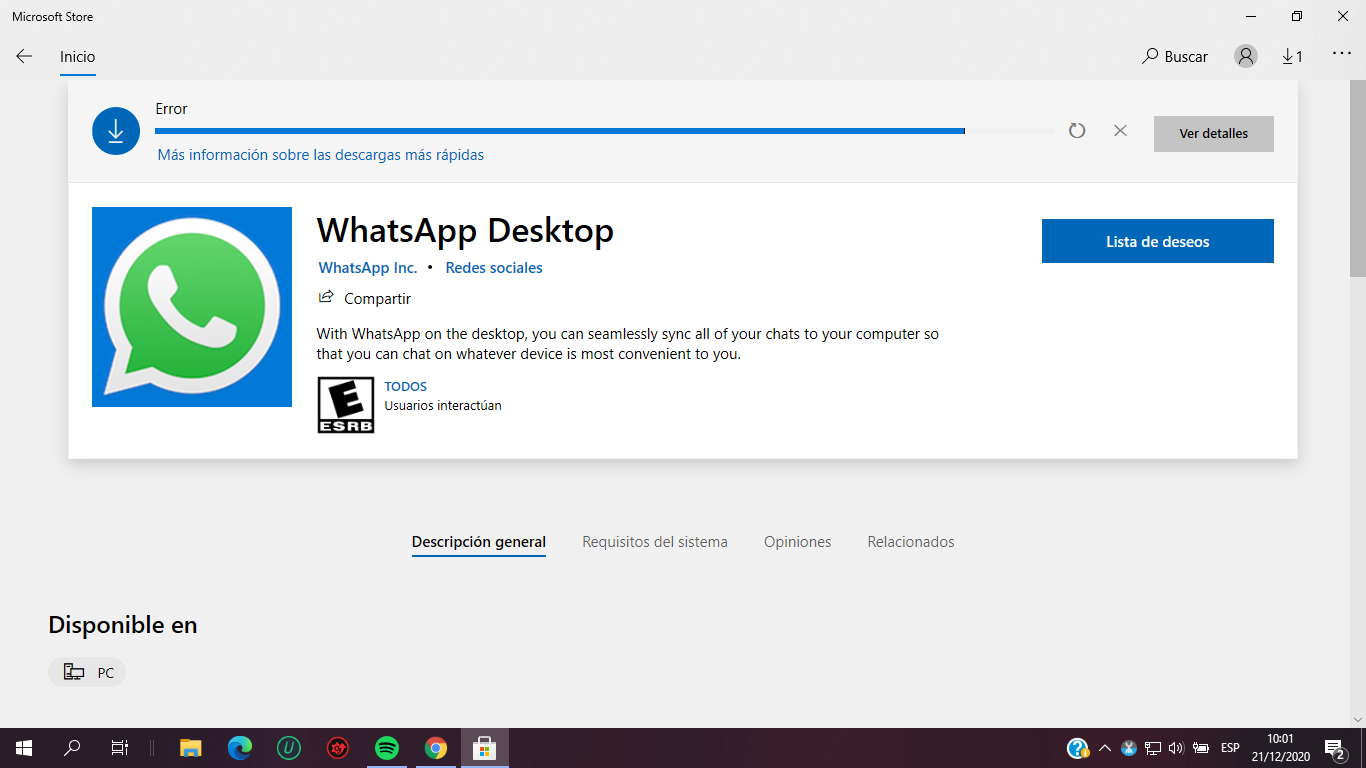Launch Spotify from taskbar
Viewport: 1366px width, 768px height.
coord(387,748)
